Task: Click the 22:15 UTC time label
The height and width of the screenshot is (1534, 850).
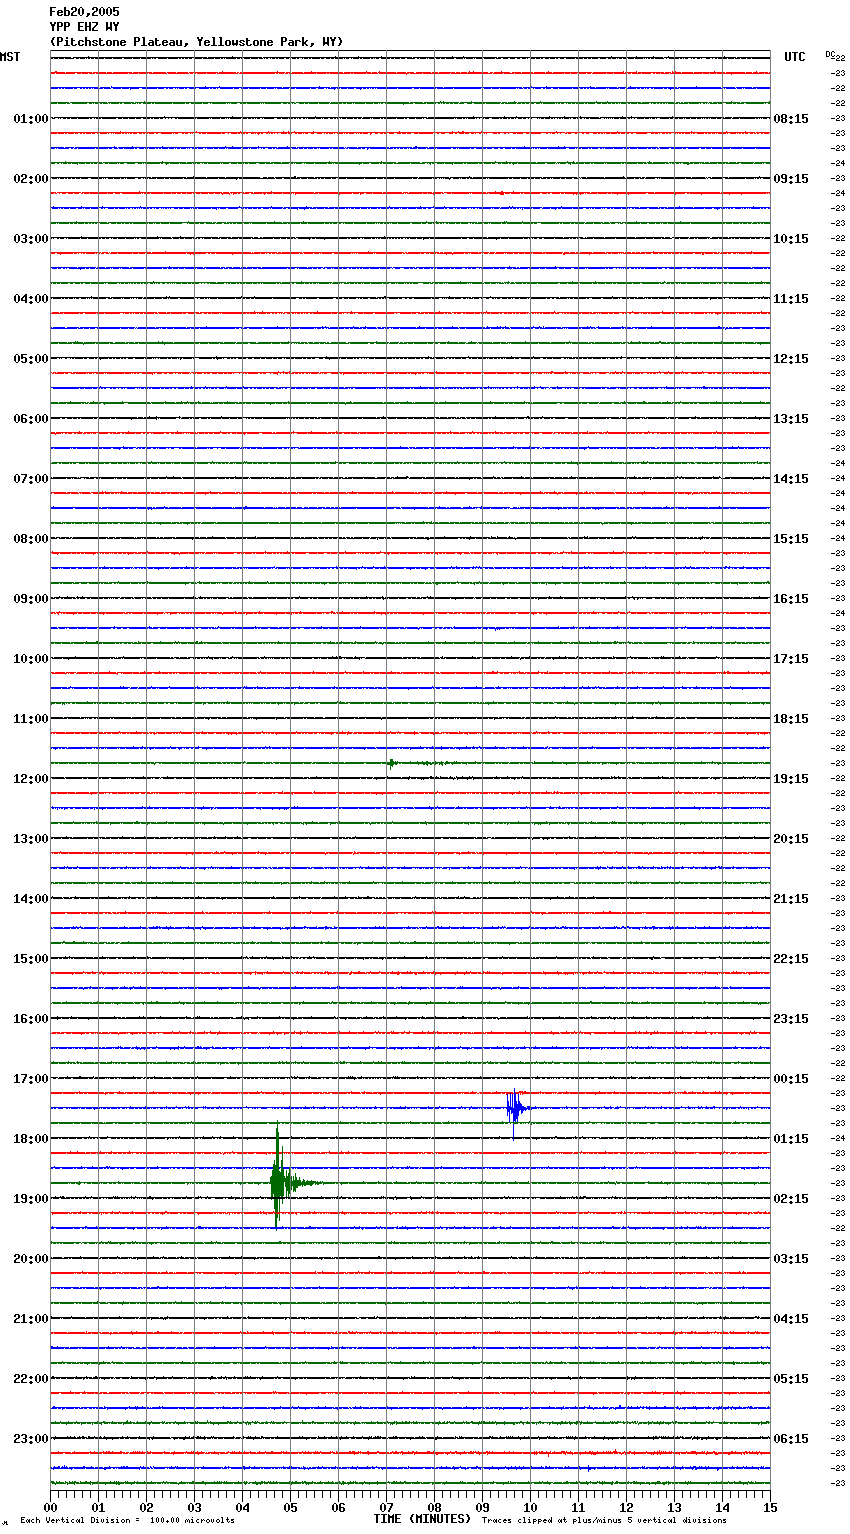Action: coord(791,958)
